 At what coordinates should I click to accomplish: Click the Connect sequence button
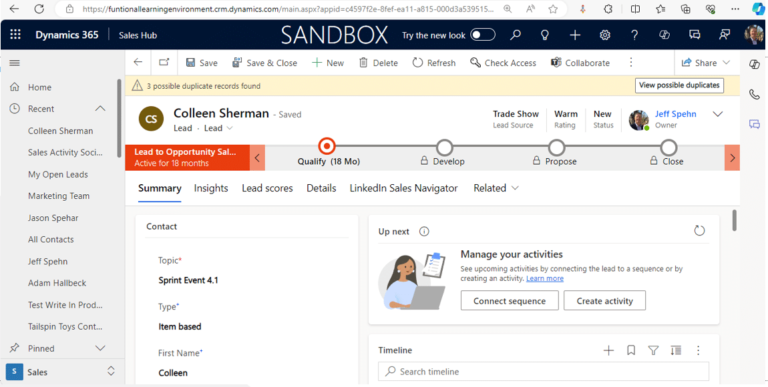click(x=509, y=301)
